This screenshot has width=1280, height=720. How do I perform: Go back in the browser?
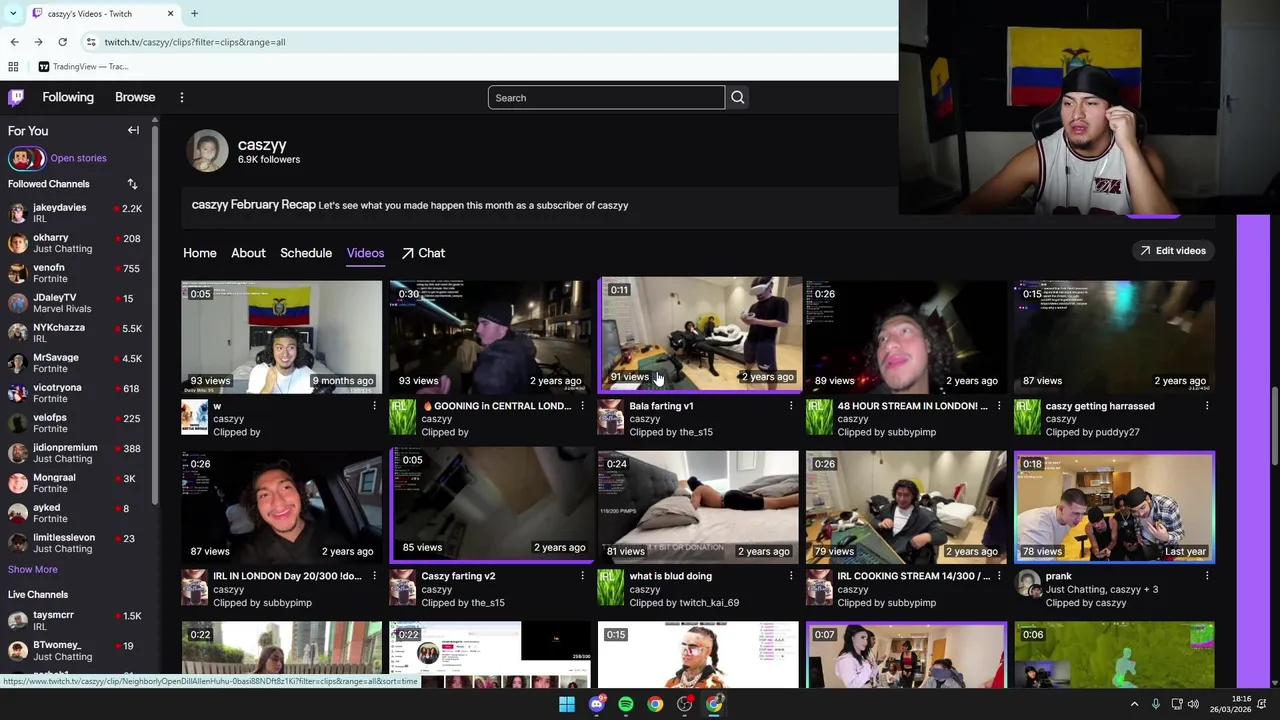tap(14, 42)
